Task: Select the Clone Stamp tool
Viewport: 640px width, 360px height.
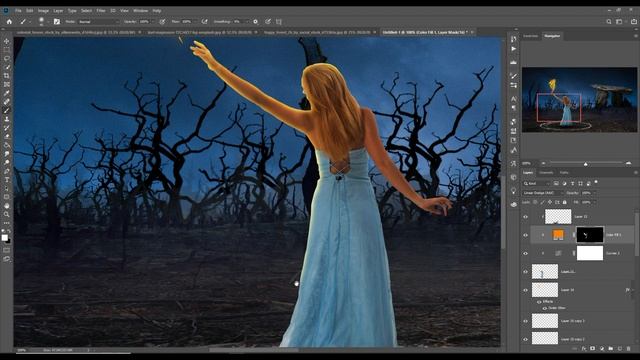Action: pyautogui.click(x=7, y=119)
